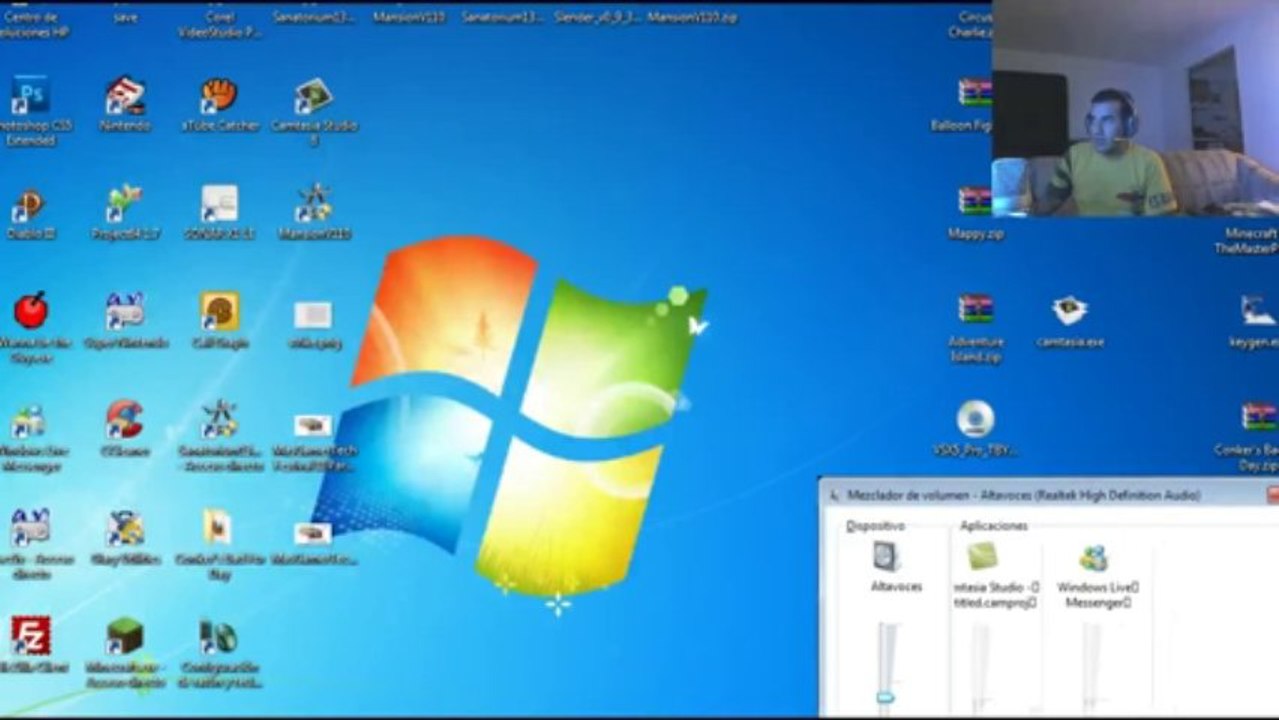The height and width of the screenshot is (720, 1279).
Task: Open the CCleaner shortcut
Action: pos(125,419)
